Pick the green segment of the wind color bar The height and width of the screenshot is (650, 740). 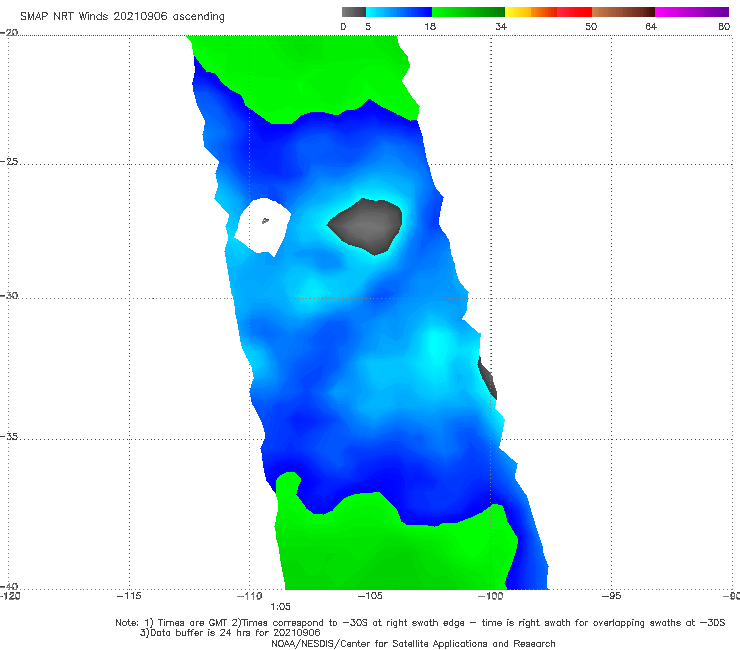[468, 12]
